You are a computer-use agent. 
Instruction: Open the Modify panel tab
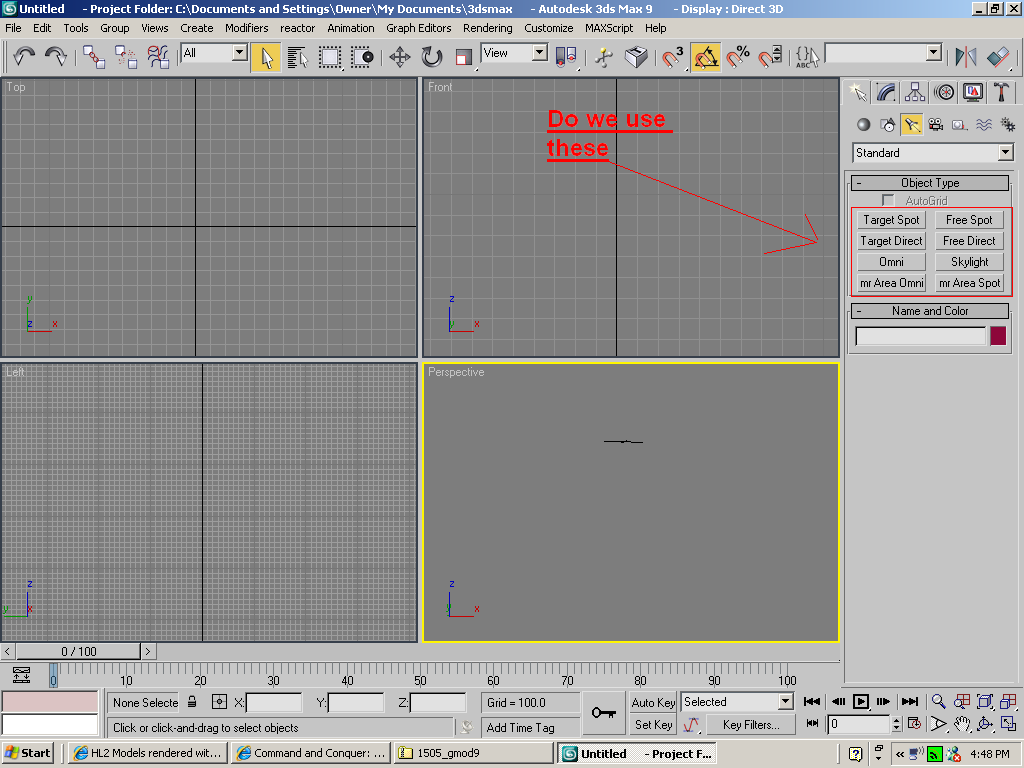(x=886, y=92)
